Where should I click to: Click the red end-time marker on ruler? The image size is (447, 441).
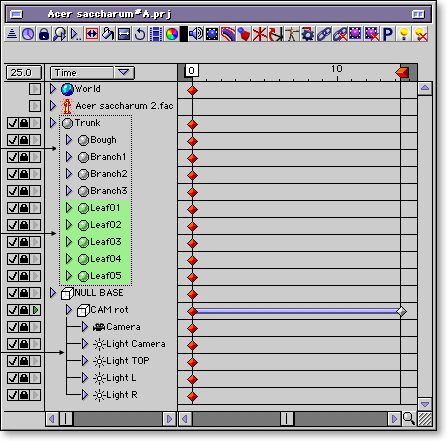(x=402, y=72)
